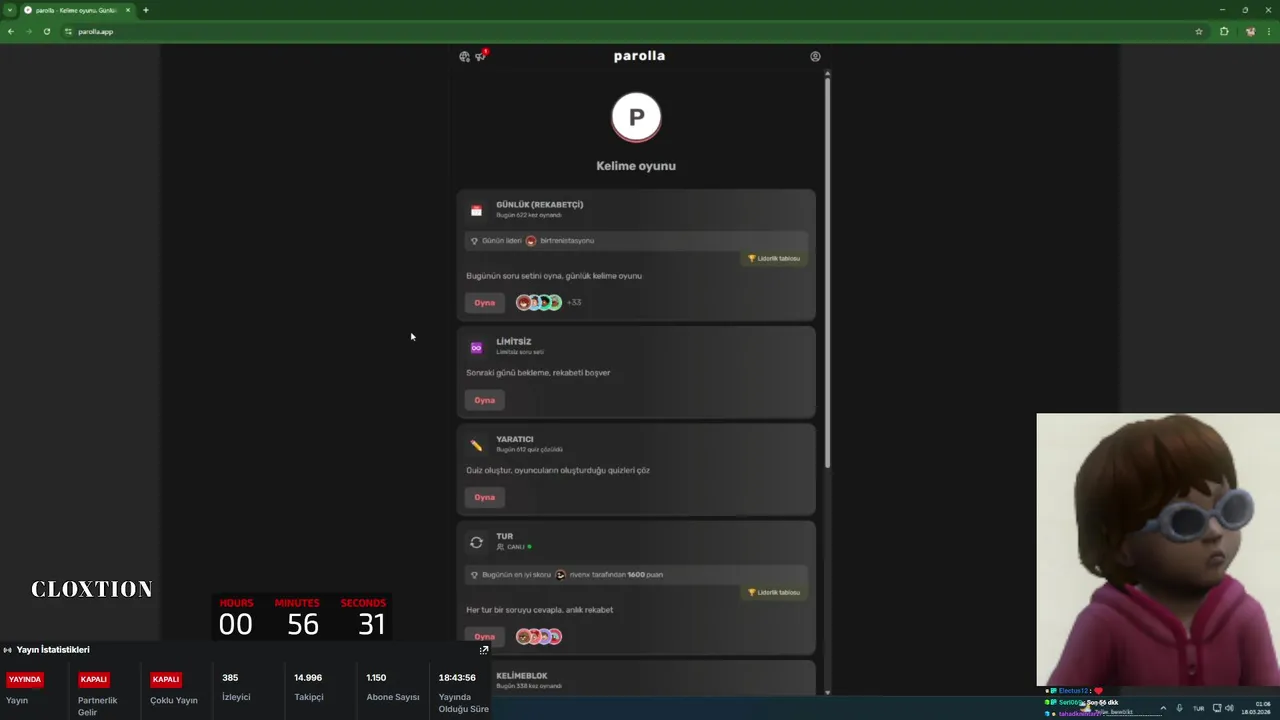Reload the parolla.app page
Screen dimensions: 1280x720
[x=47, y=31]
